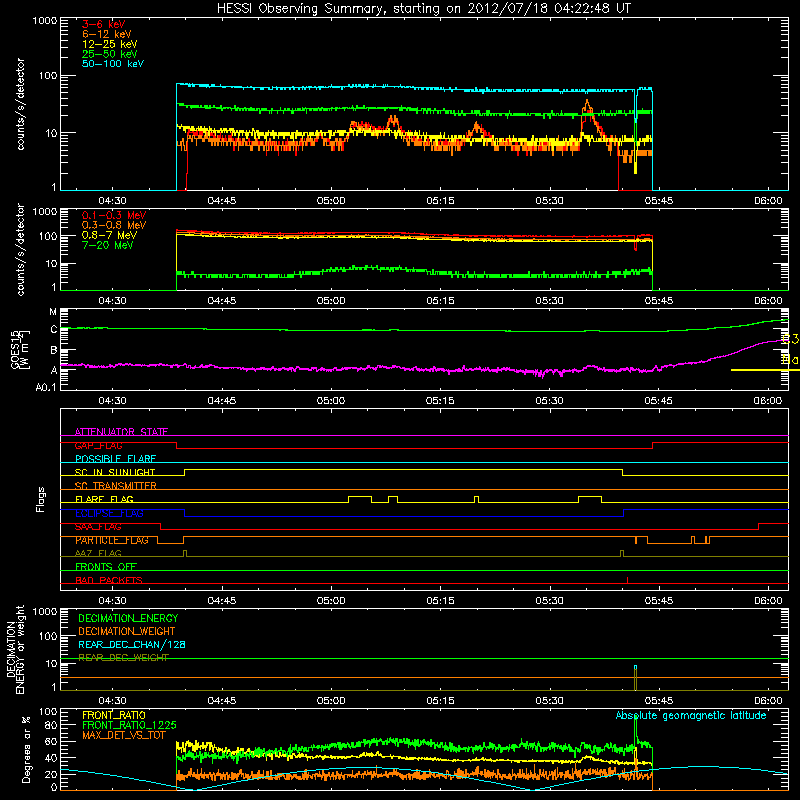Pick the SAA_FLAG label
The width and height of the screenshot is (800, 800).
tap(98, 527)
